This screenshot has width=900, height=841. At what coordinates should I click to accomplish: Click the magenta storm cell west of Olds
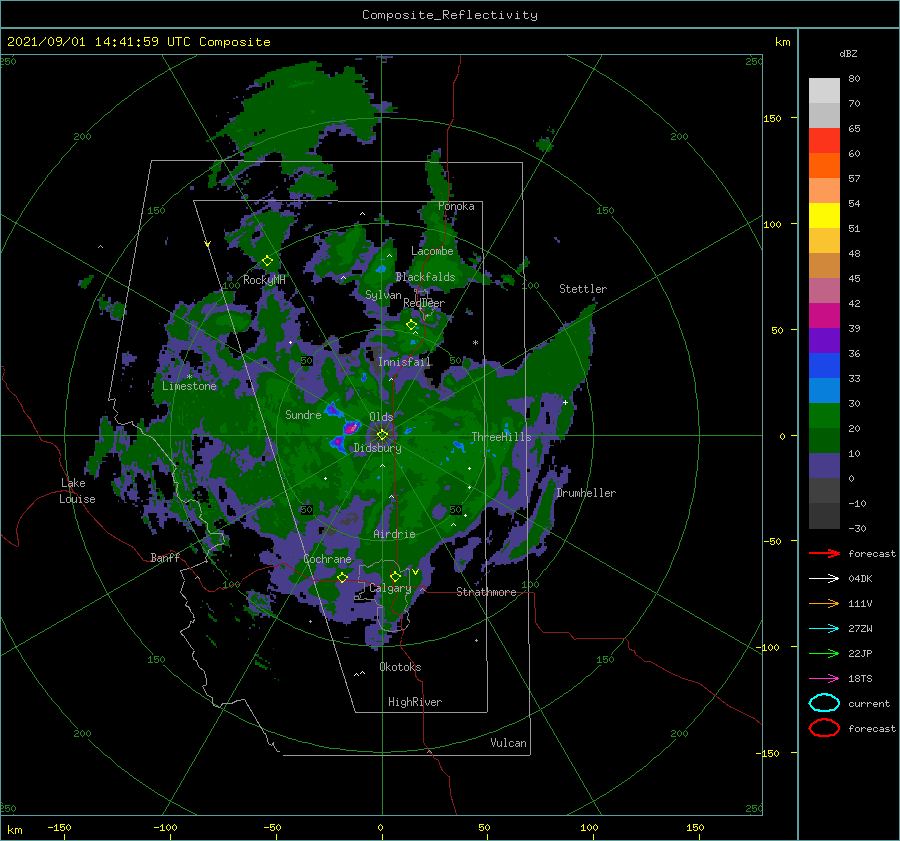pos(351,428)
